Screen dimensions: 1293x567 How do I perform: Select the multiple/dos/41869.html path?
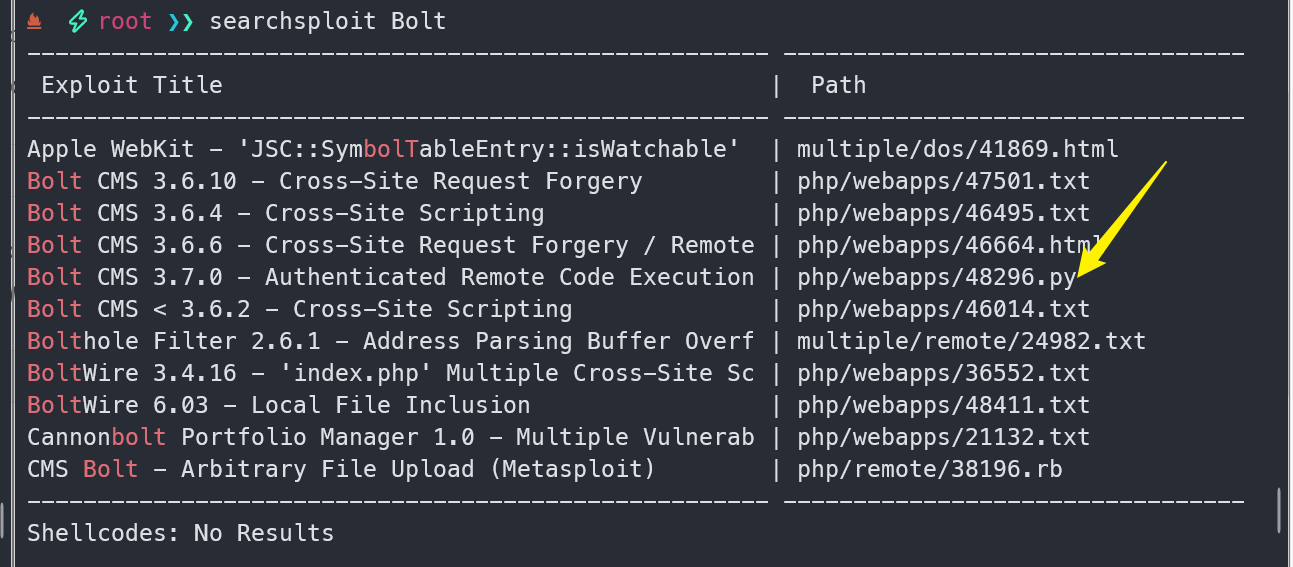(957, 149)
